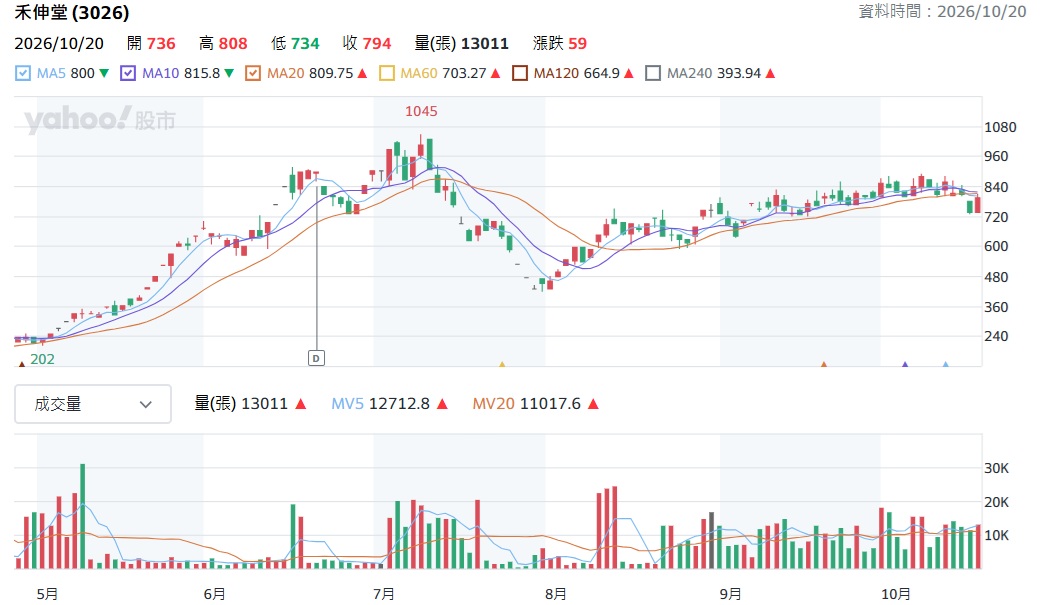Click the gray highlighted volume bar before September

(712, 540)
